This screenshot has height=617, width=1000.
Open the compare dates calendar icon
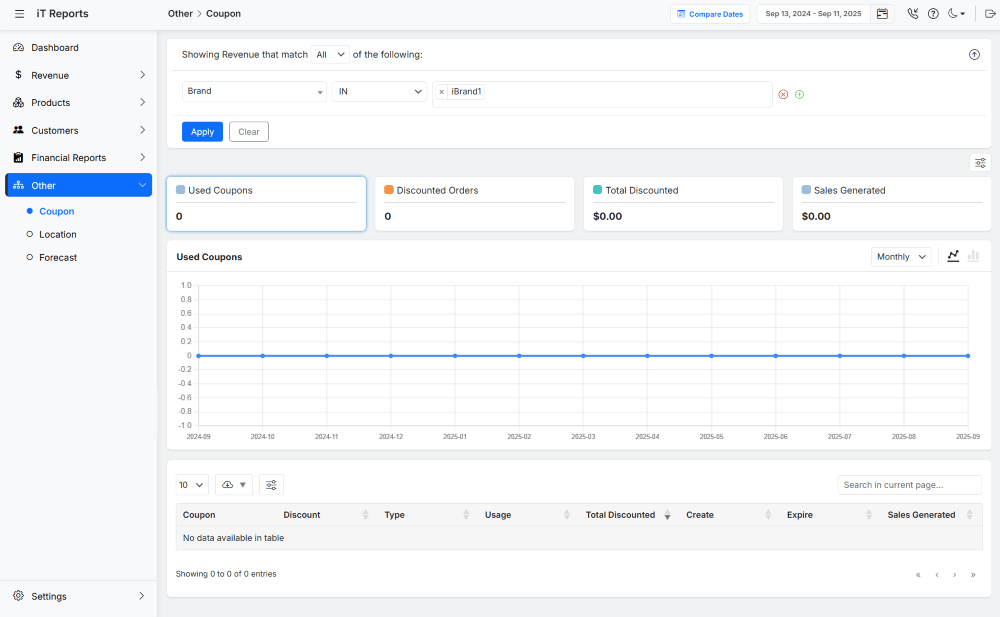[882, 13]
